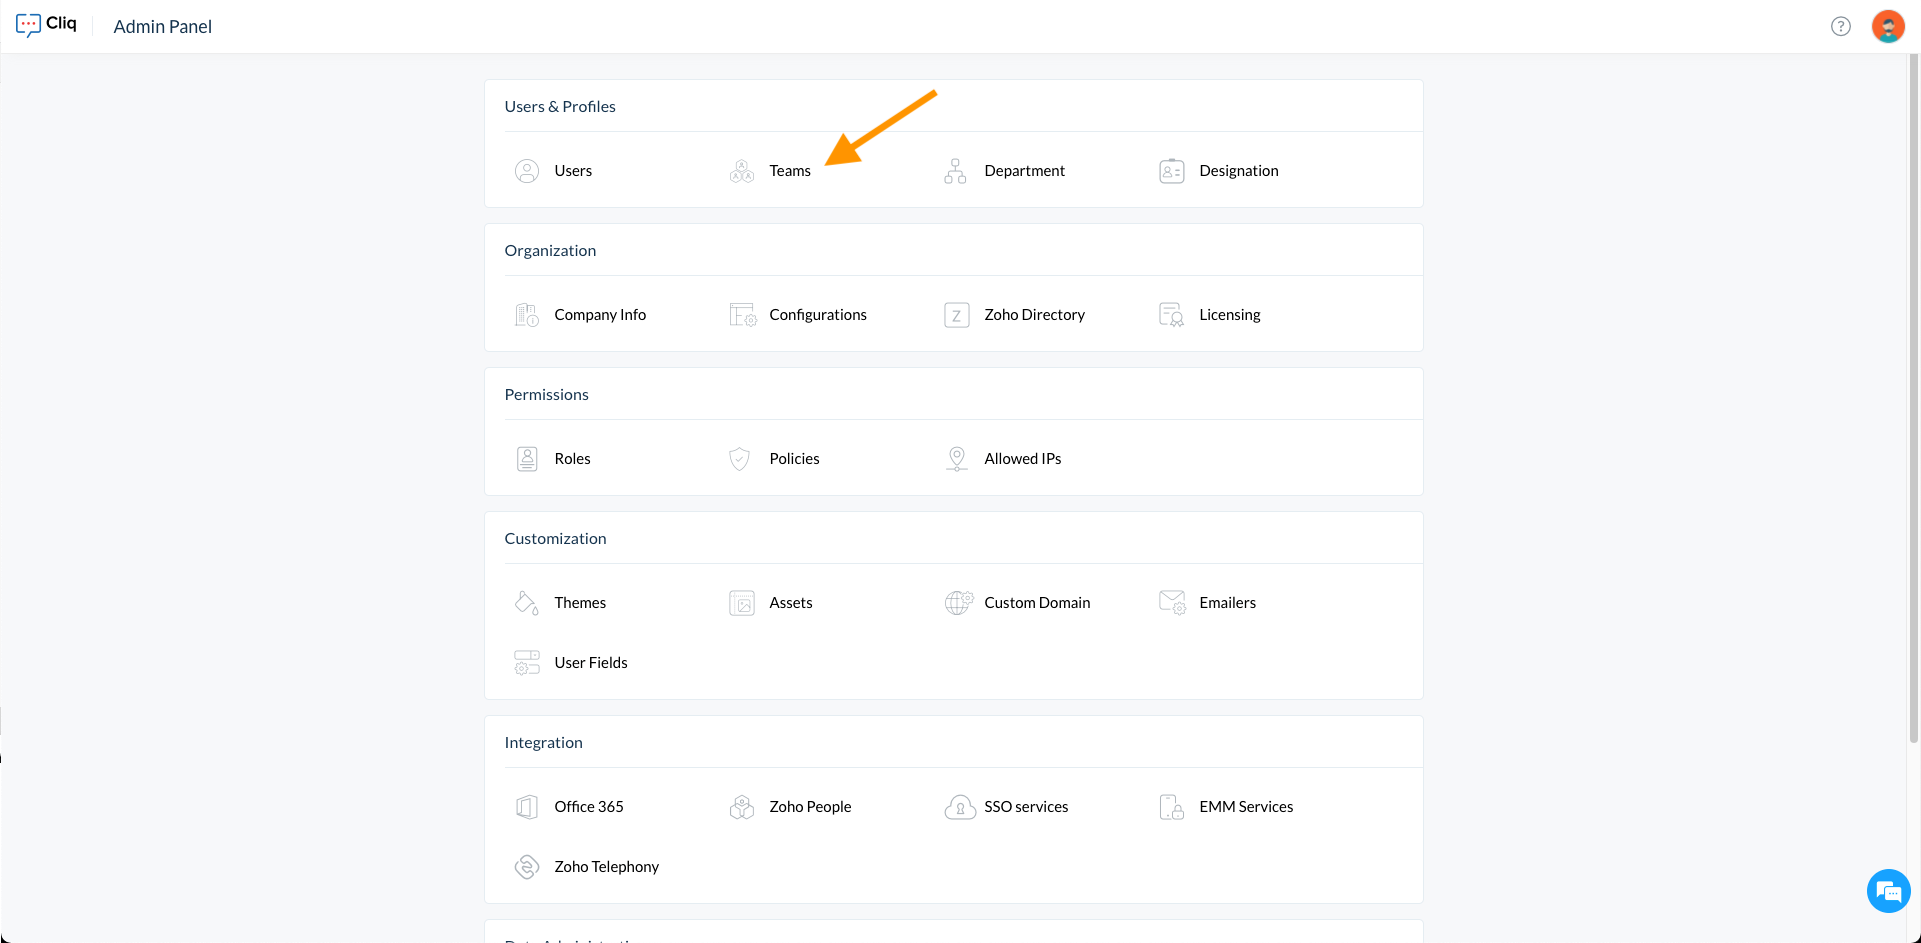The image size is (1921, 943).
Task: Click the Zoho Telephony icon
Action: (x=527, y=867)
